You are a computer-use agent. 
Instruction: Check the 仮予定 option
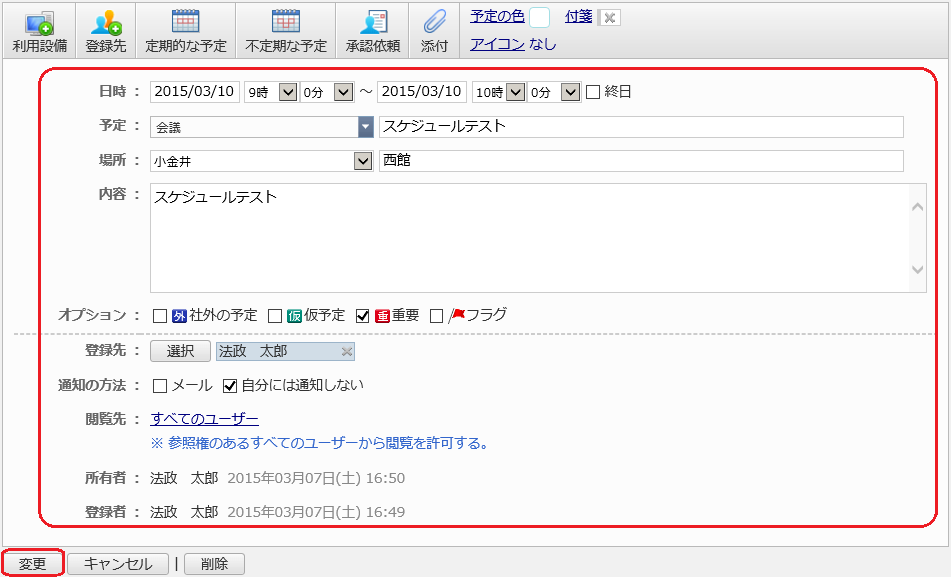coord(275,316)
